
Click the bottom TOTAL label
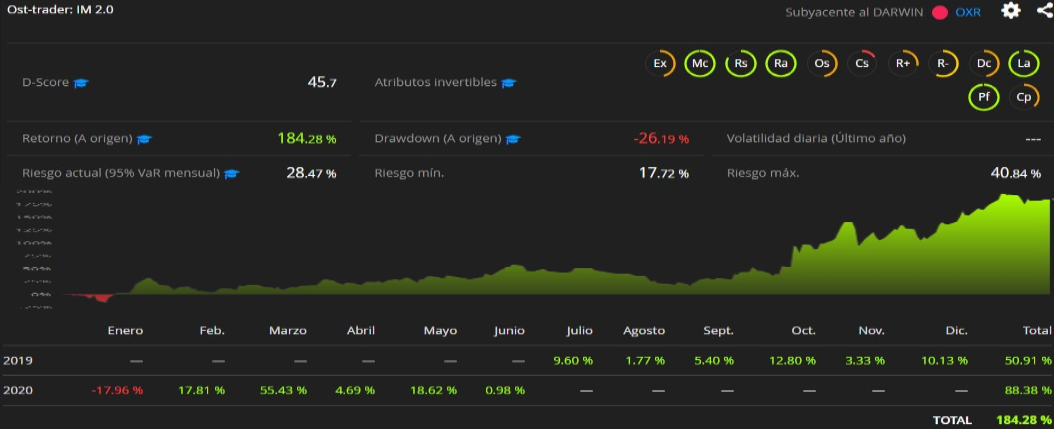951,420
